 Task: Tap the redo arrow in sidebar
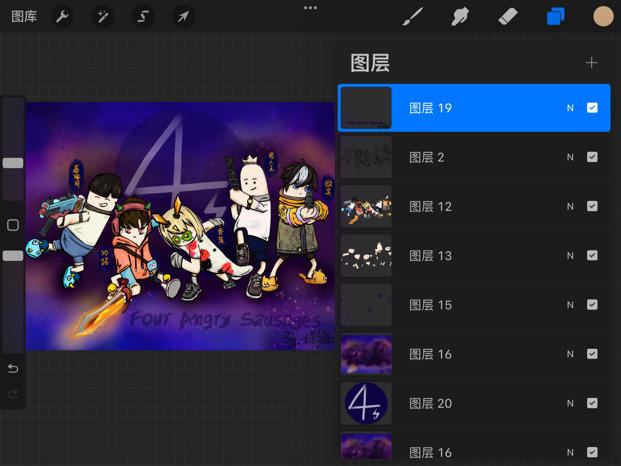click(13, 394)
